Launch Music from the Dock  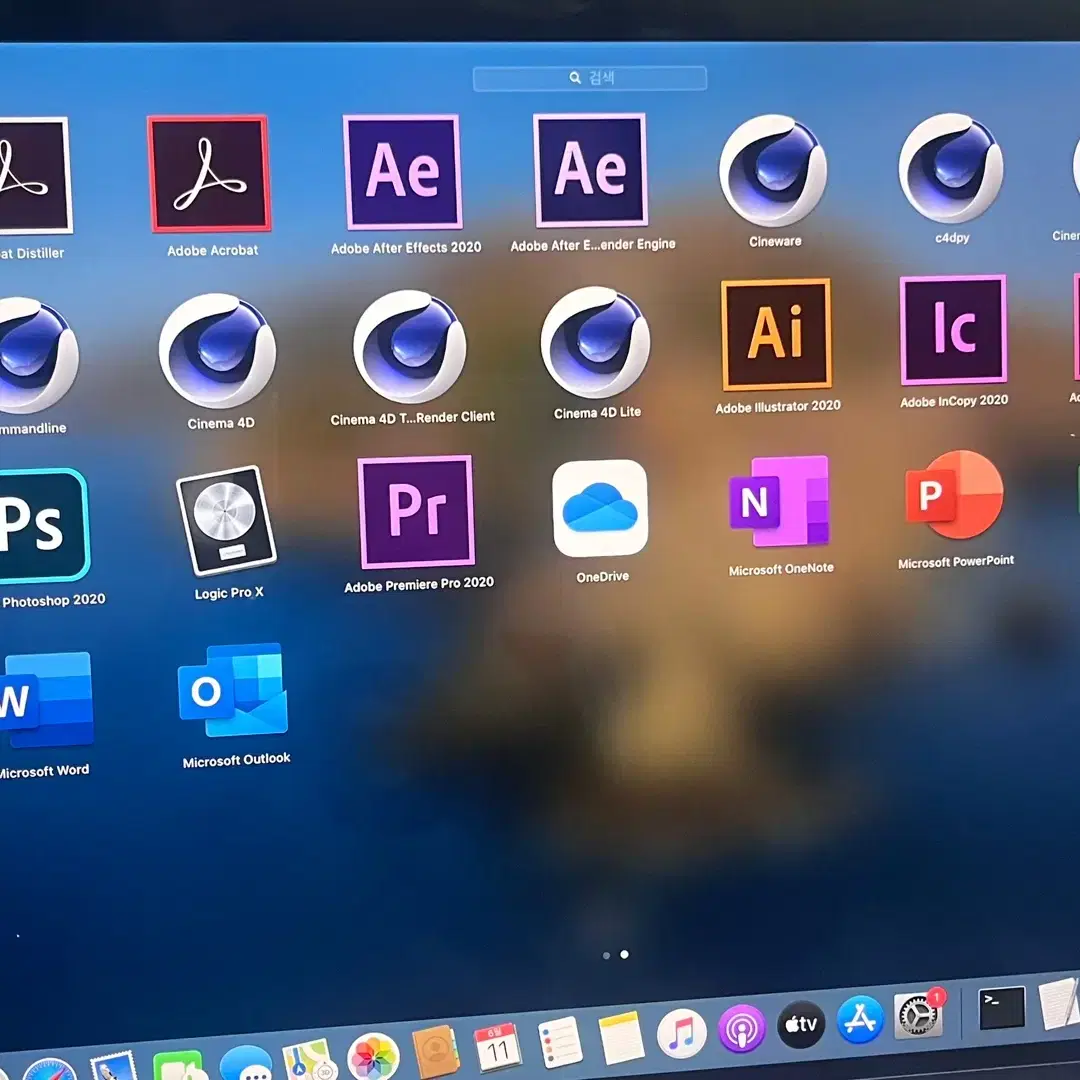[x=681, y=1033]
